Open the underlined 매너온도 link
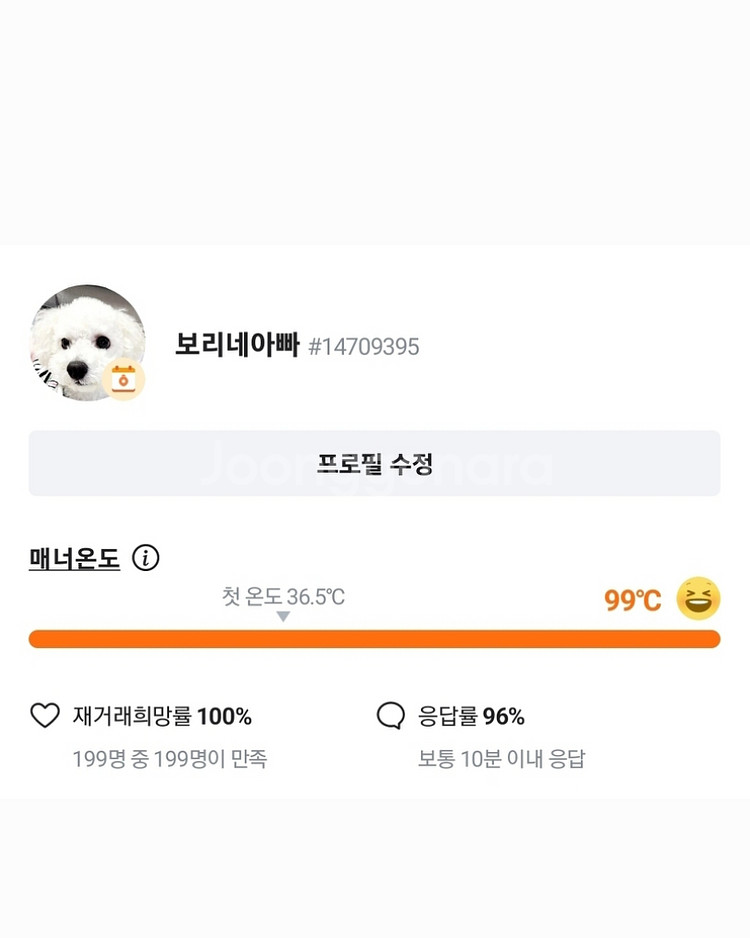The width and height of the screenshot is (750, 938). click(74, 558)
